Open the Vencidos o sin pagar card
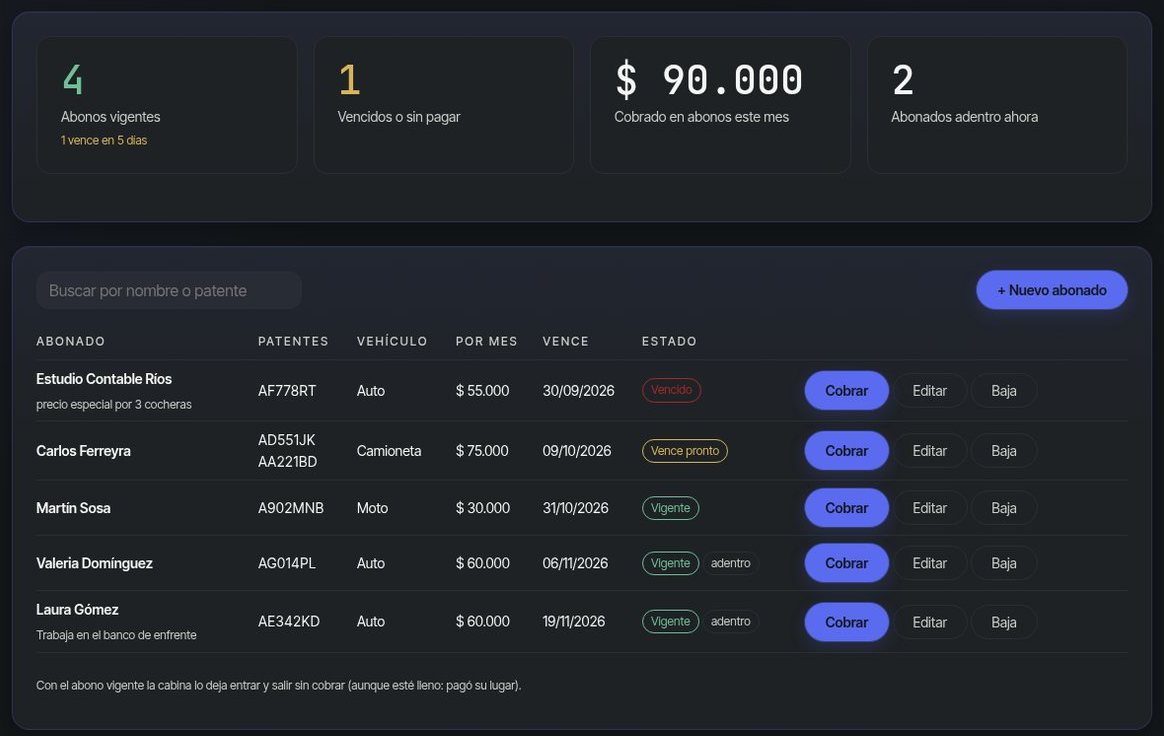The width and height of the screenshot is (1164, 736). click(x=443, y=105)
